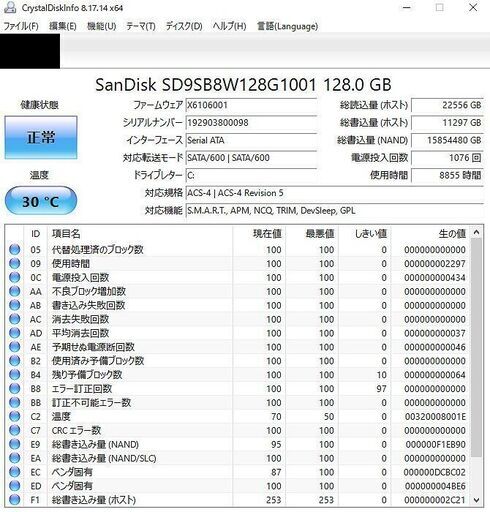This screenshot has width=490, height=512.
Task: Select the 残り予備ブロック数 row name
Action: click(x=87, y=375)
